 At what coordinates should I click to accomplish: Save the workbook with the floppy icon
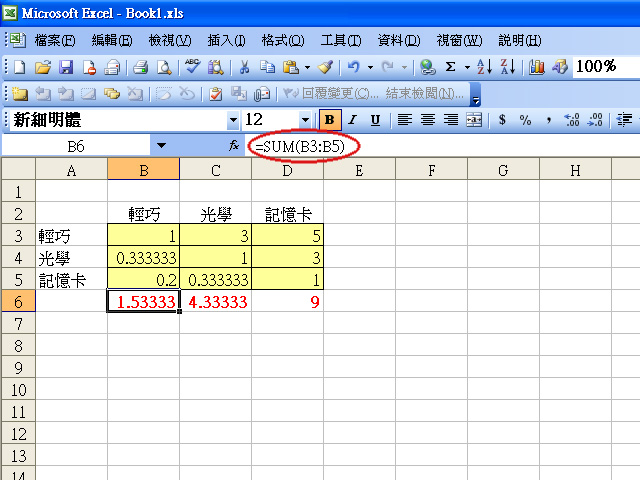(66, 67)
